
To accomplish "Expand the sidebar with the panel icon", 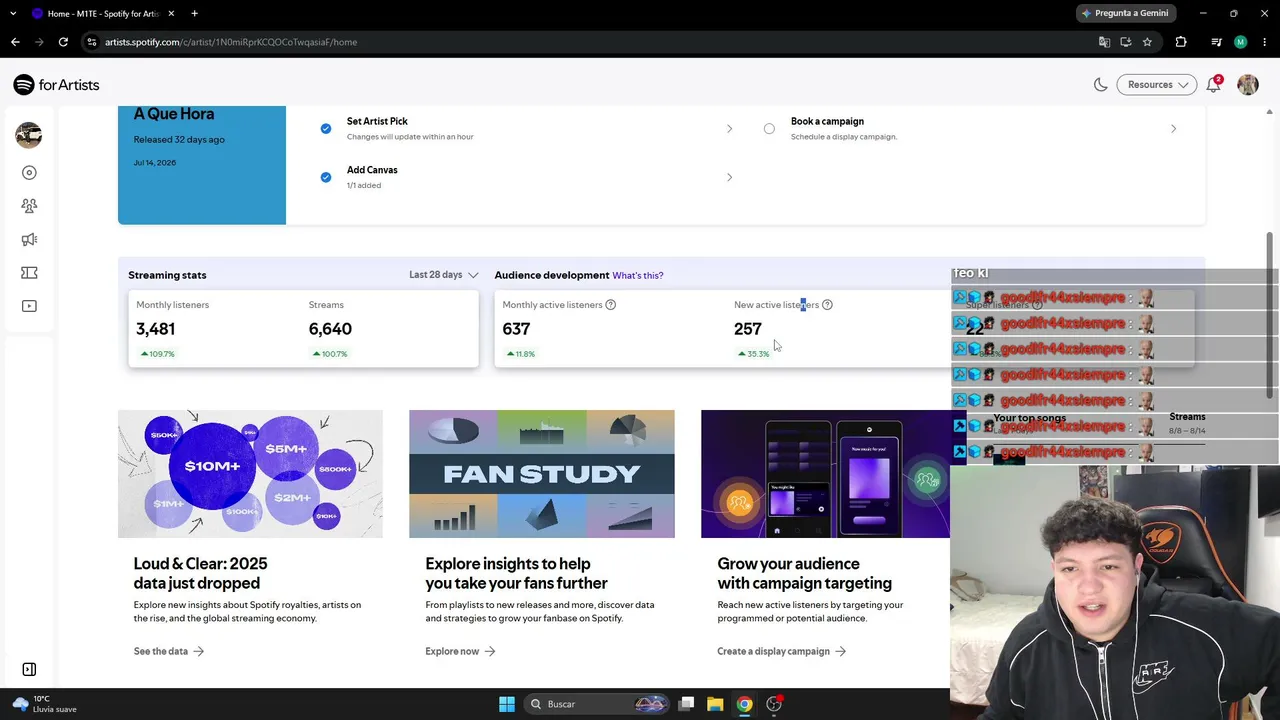I will [x=29, y=669].
